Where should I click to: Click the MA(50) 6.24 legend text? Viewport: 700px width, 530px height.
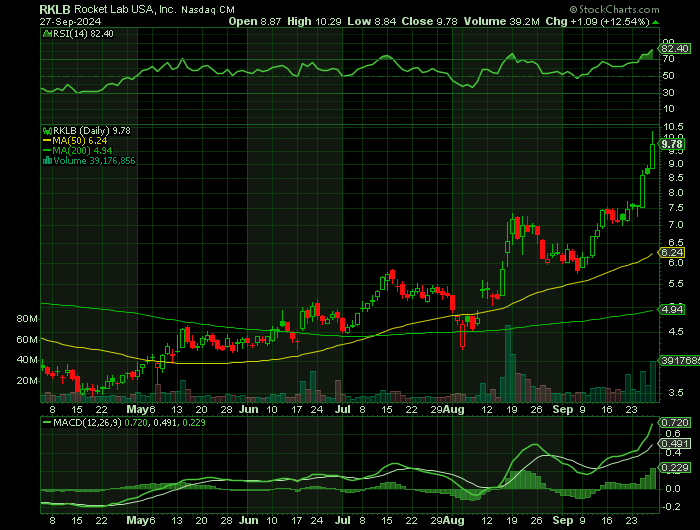click(79, 141)
